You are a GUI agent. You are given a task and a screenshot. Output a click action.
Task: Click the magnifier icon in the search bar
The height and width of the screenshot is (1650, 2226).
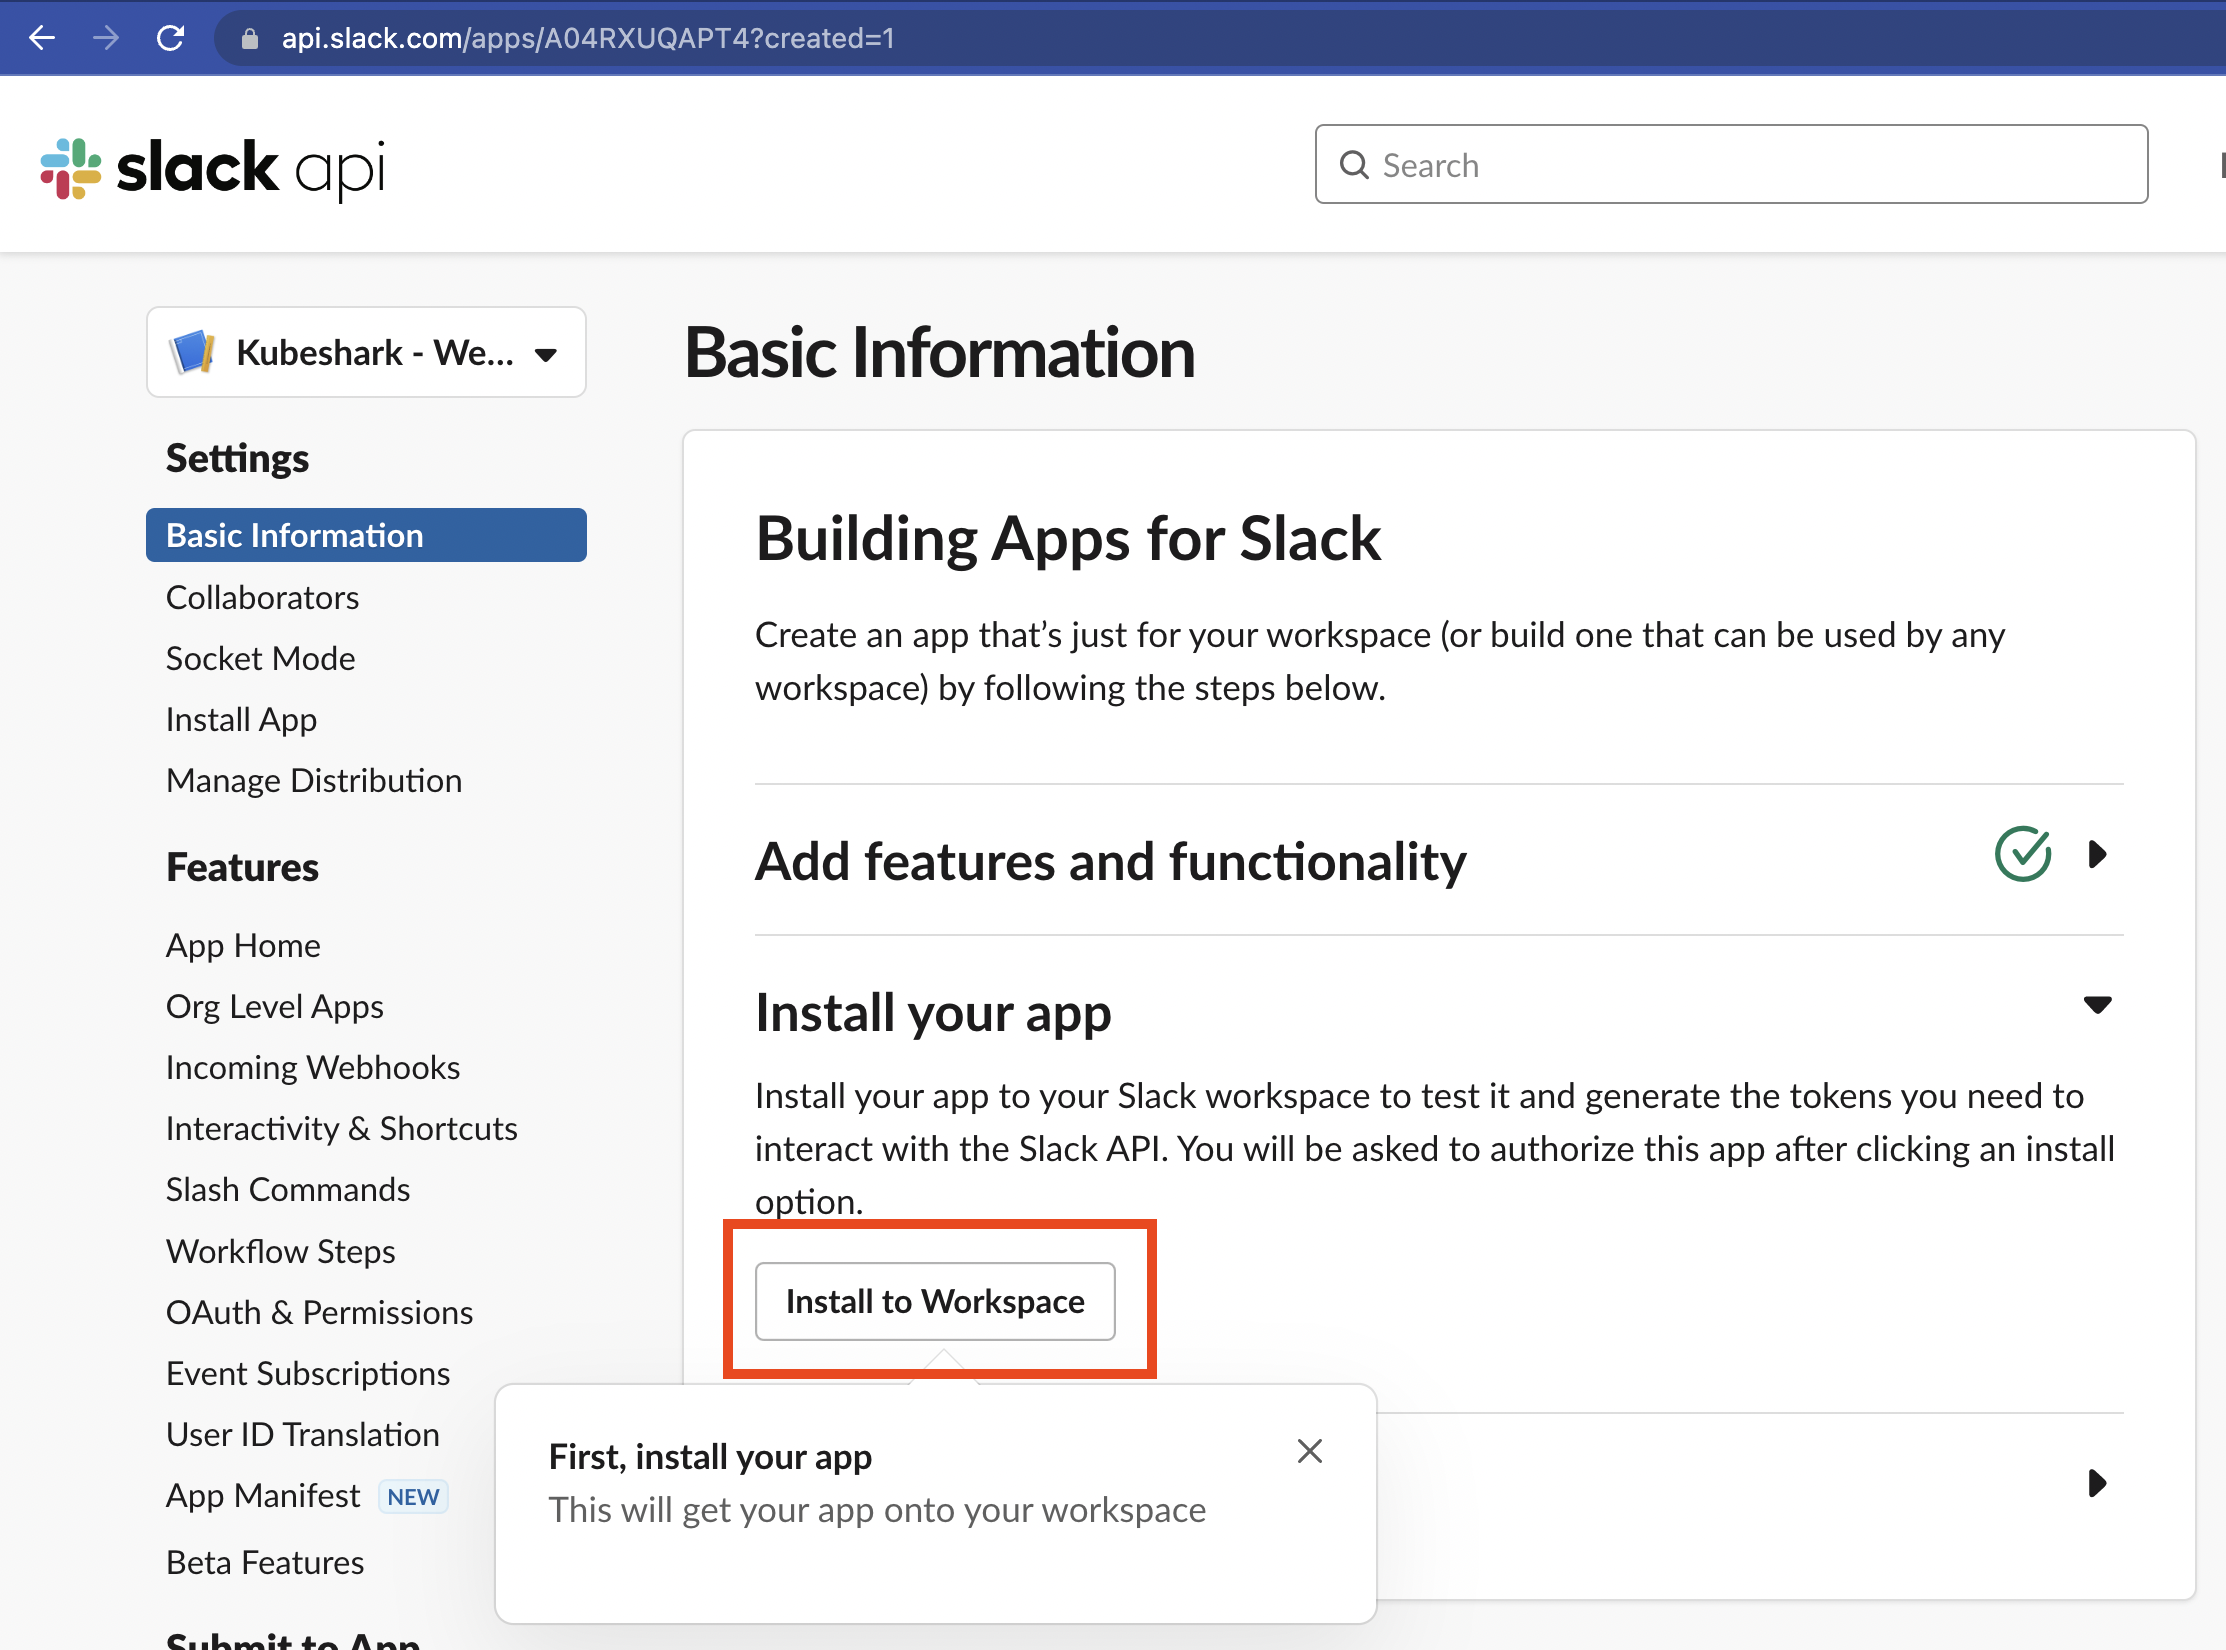coord(1355,164)
